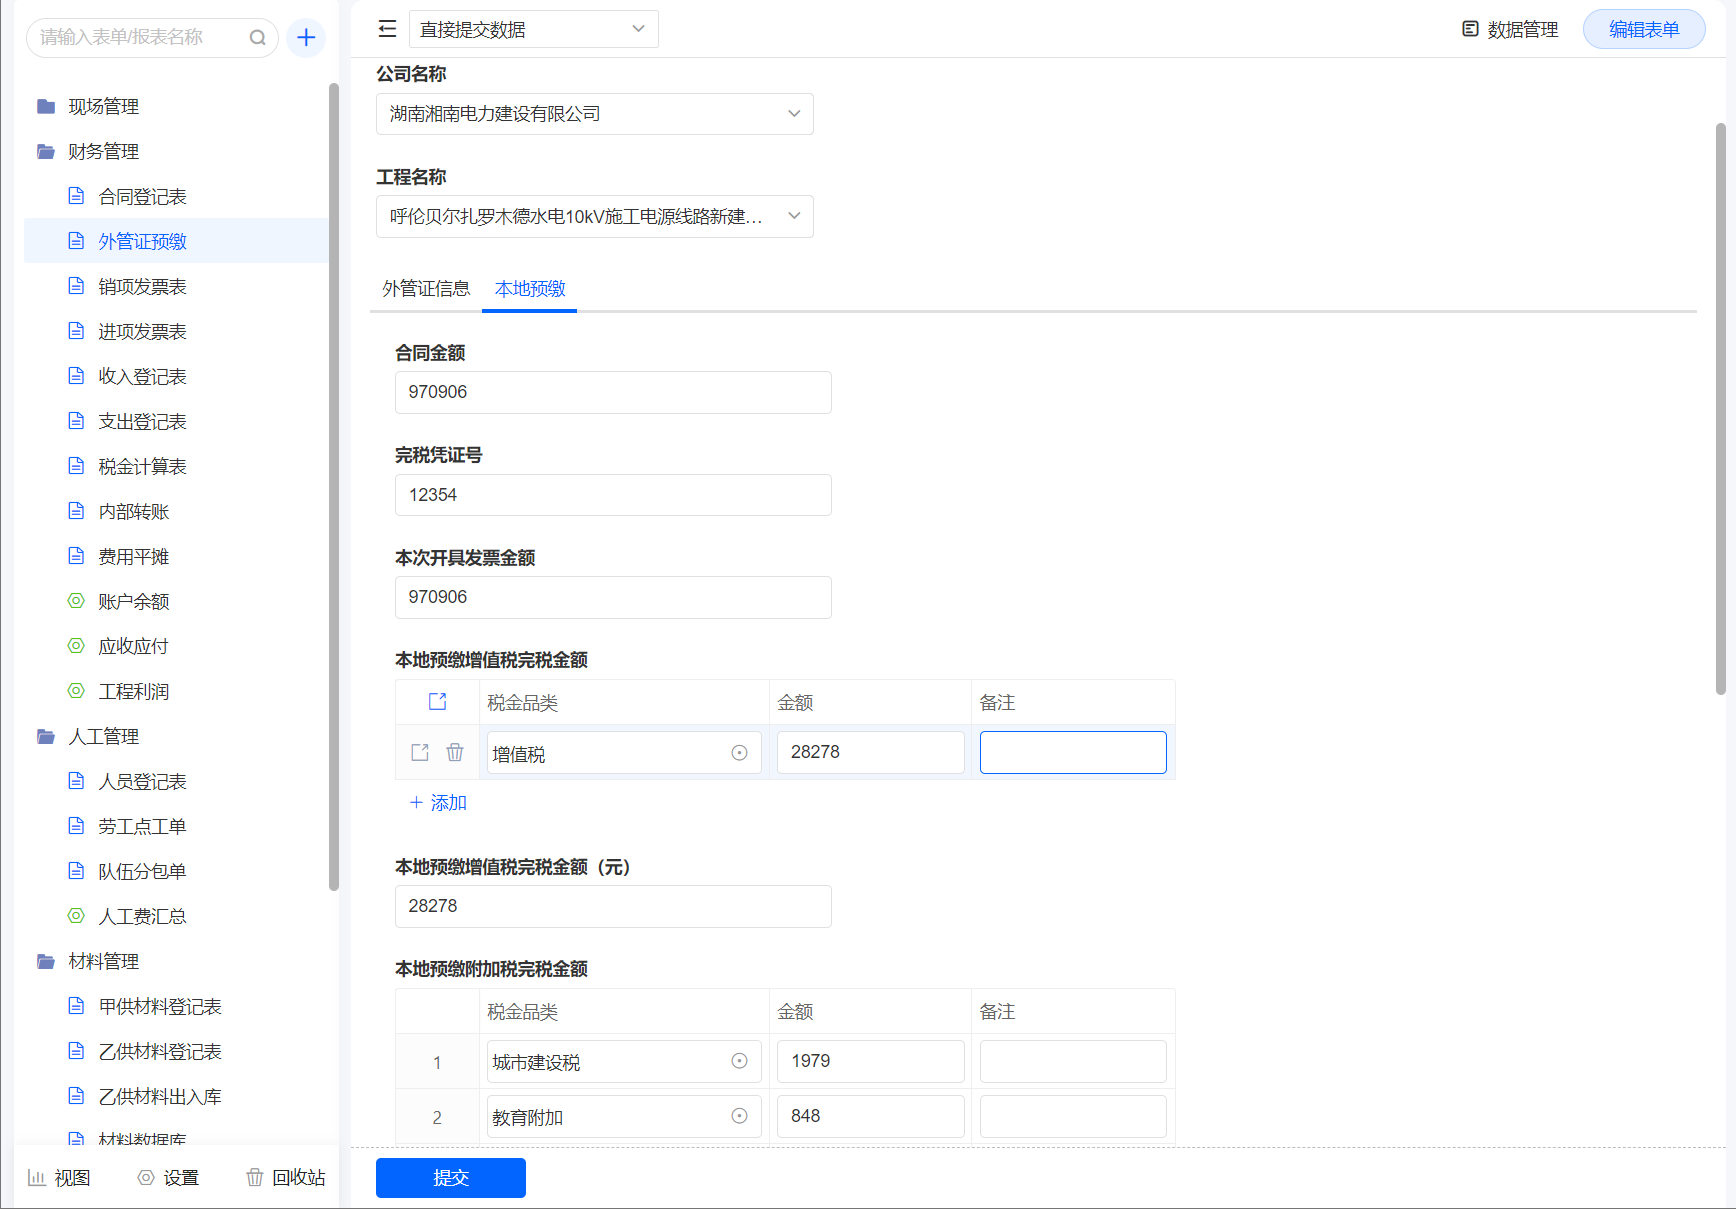Collapse the 财务管理 folder
The width and height of the screenshot is (1736, 1209).
point(102,152)
